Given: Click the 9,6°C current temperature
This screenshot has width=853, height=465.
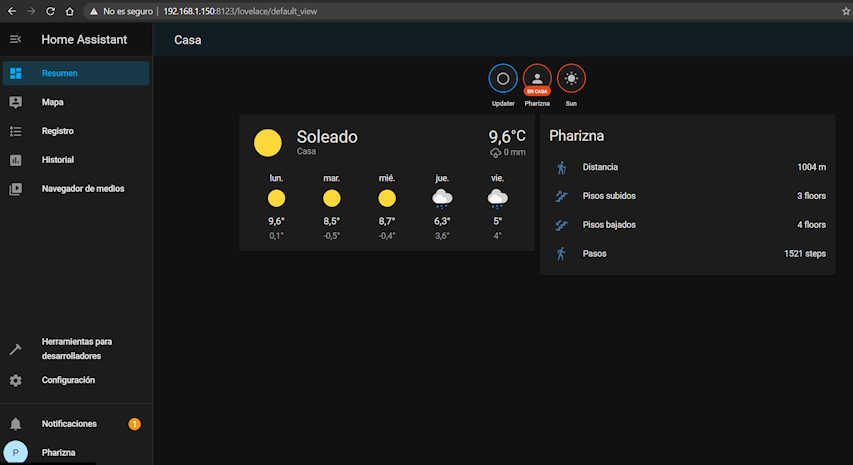Looking at the screenshot, I should [x=507, y=136].
